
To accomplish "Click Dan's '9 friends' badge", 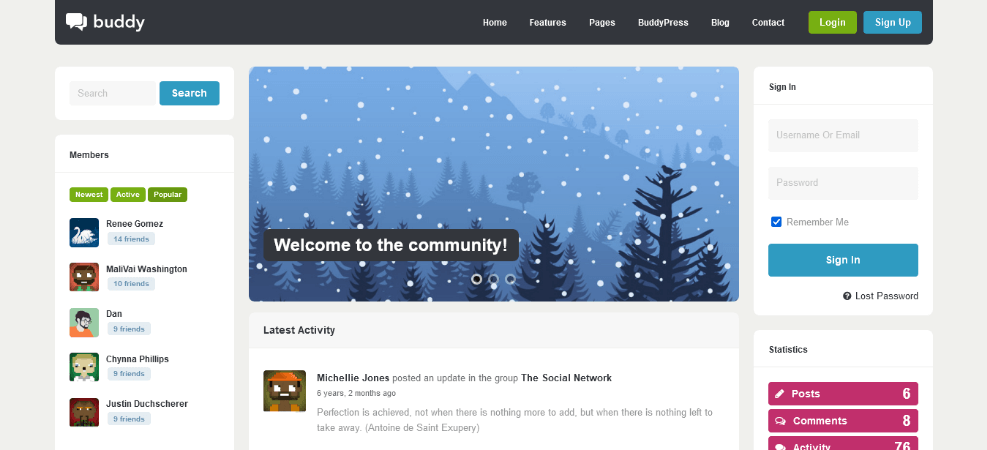I will 129,329.
